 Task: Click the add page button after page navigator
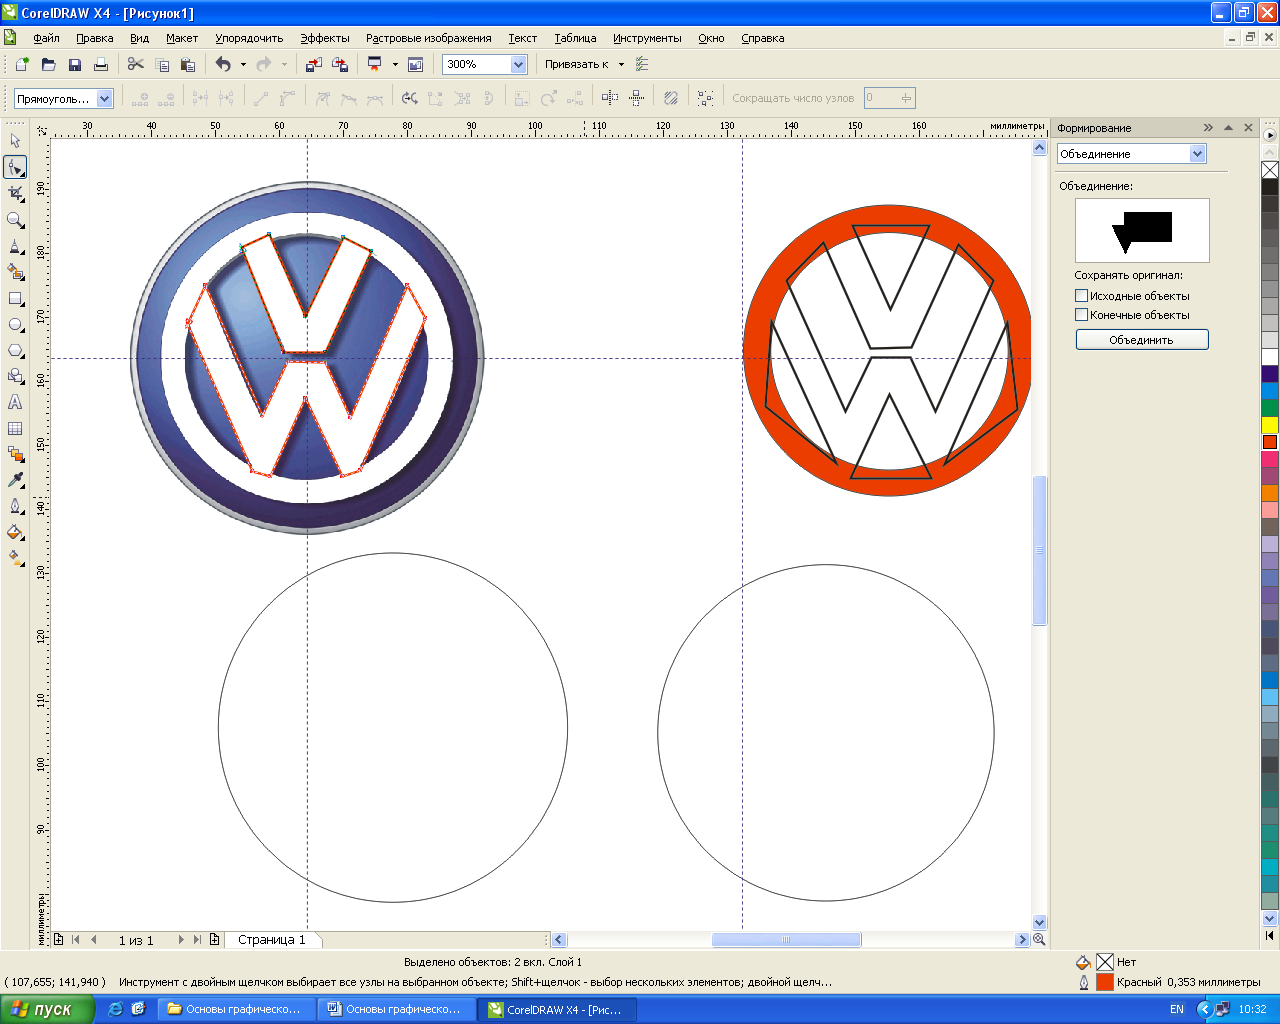tap(214, 940)
